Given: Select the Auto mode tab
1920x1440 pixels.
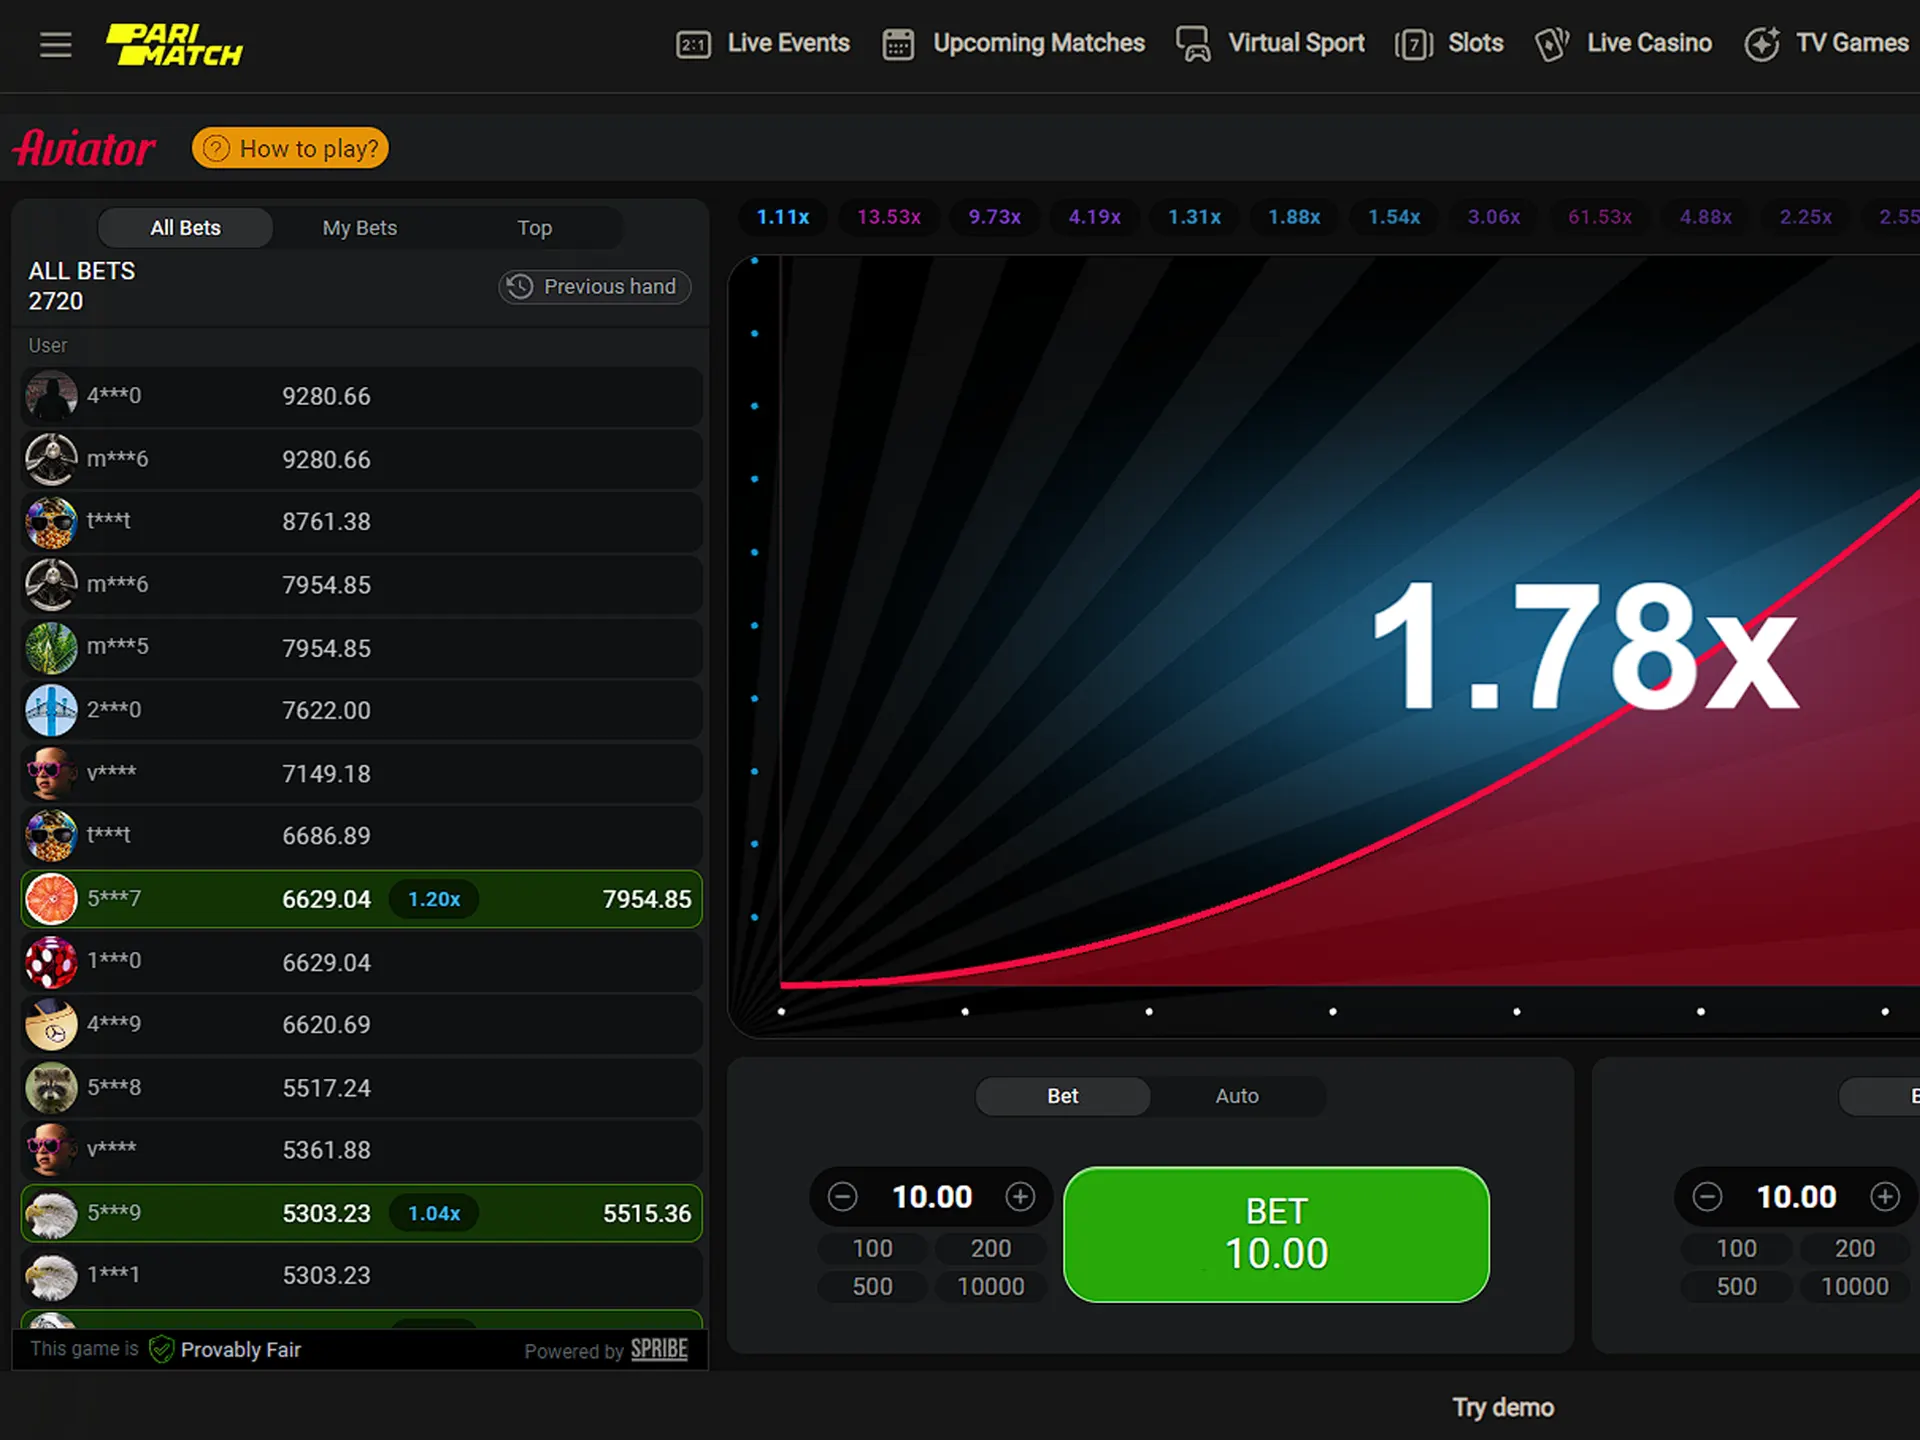Looking at the screenshot, I should (x=1237, y=1096).
